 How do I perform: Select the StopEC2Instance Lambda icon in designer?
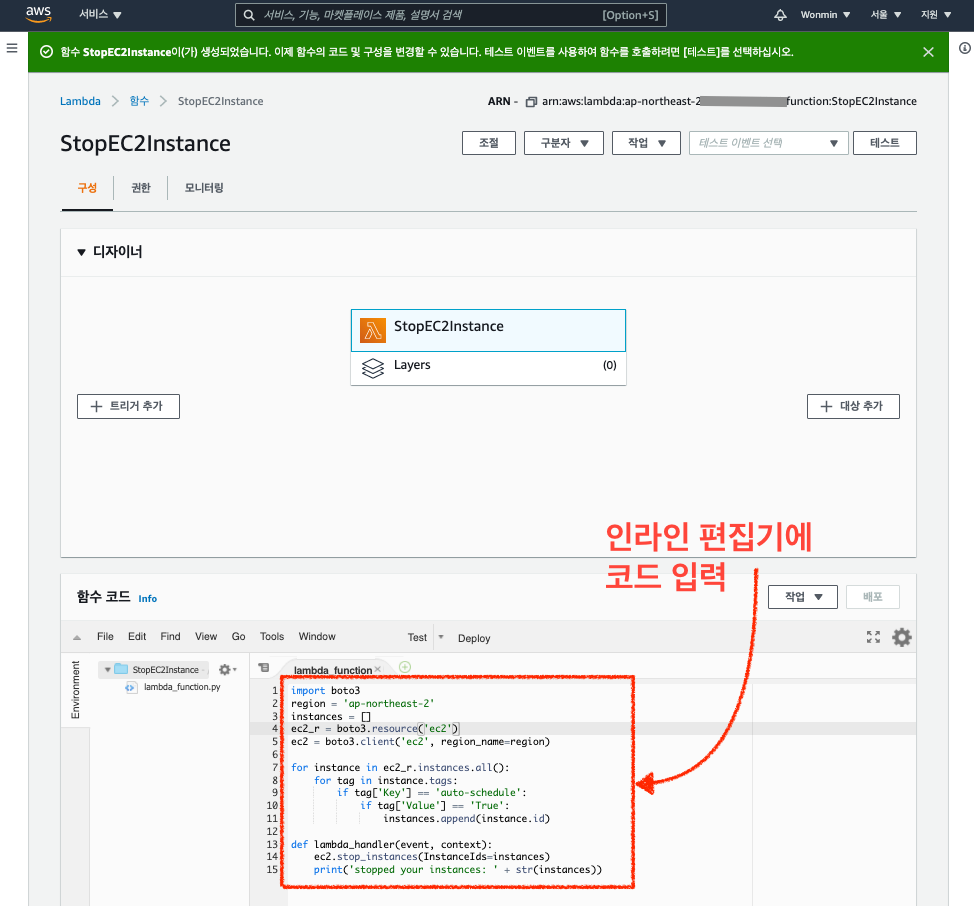click(373, 330)
